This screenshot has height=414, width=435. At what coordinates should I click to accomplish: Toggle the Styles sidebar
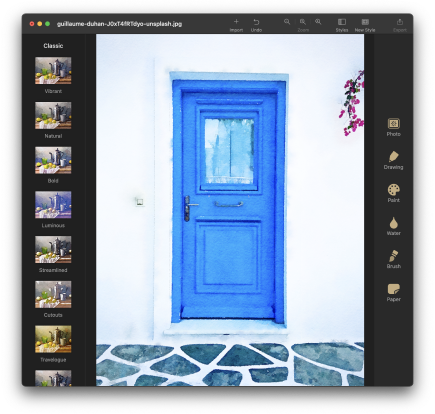pos(342,22)
